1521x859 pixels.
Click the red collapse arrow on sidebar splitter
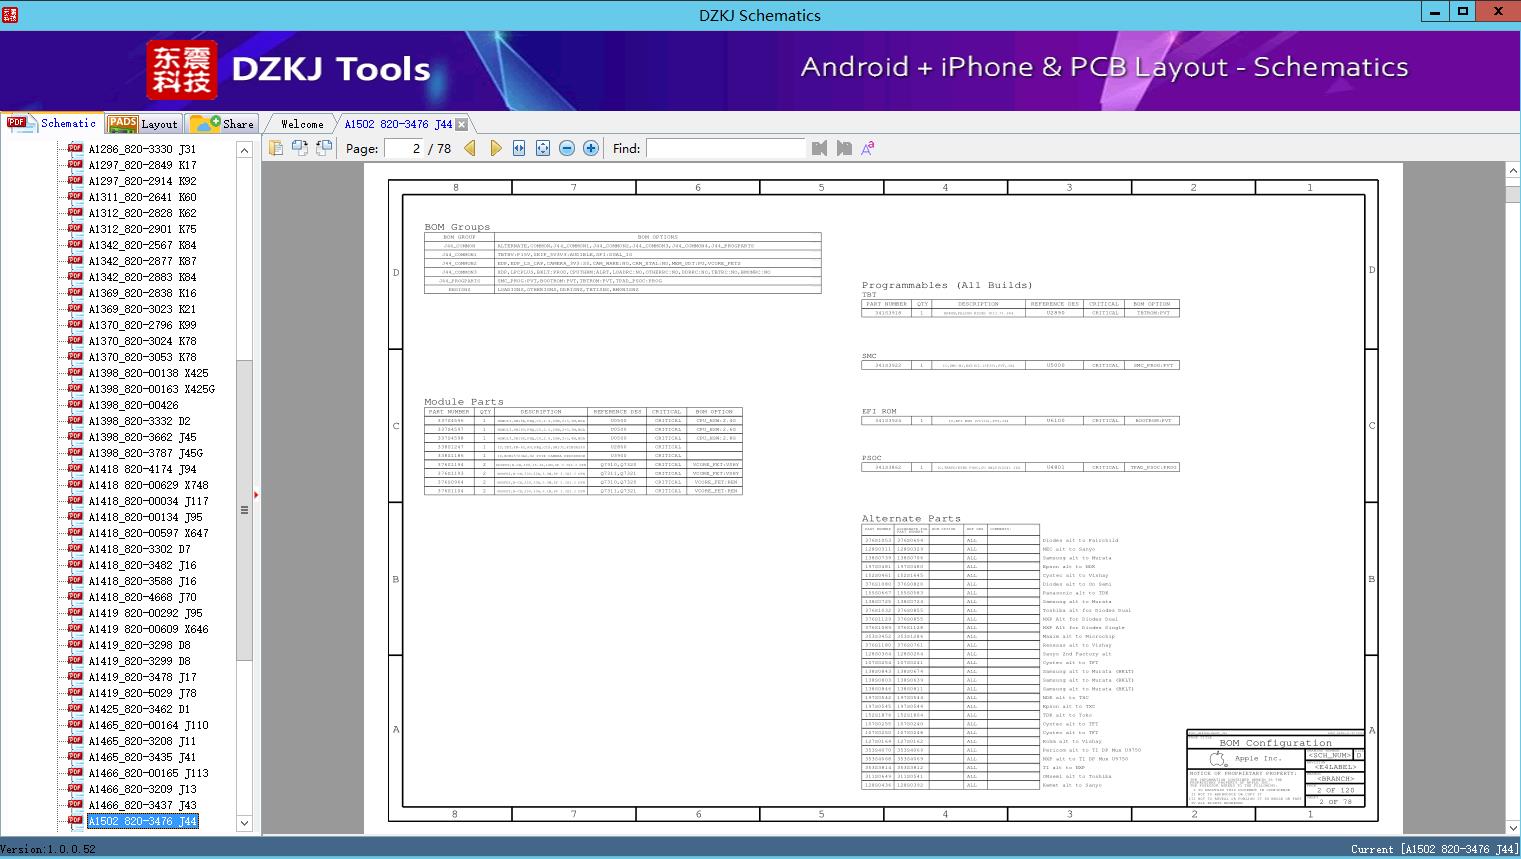(x=256, y=494)
